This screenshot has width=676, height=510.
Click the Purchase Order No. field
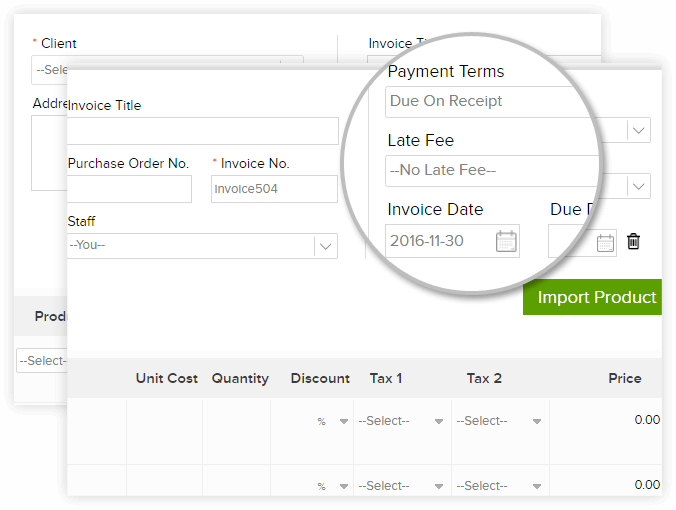[129, 189]
